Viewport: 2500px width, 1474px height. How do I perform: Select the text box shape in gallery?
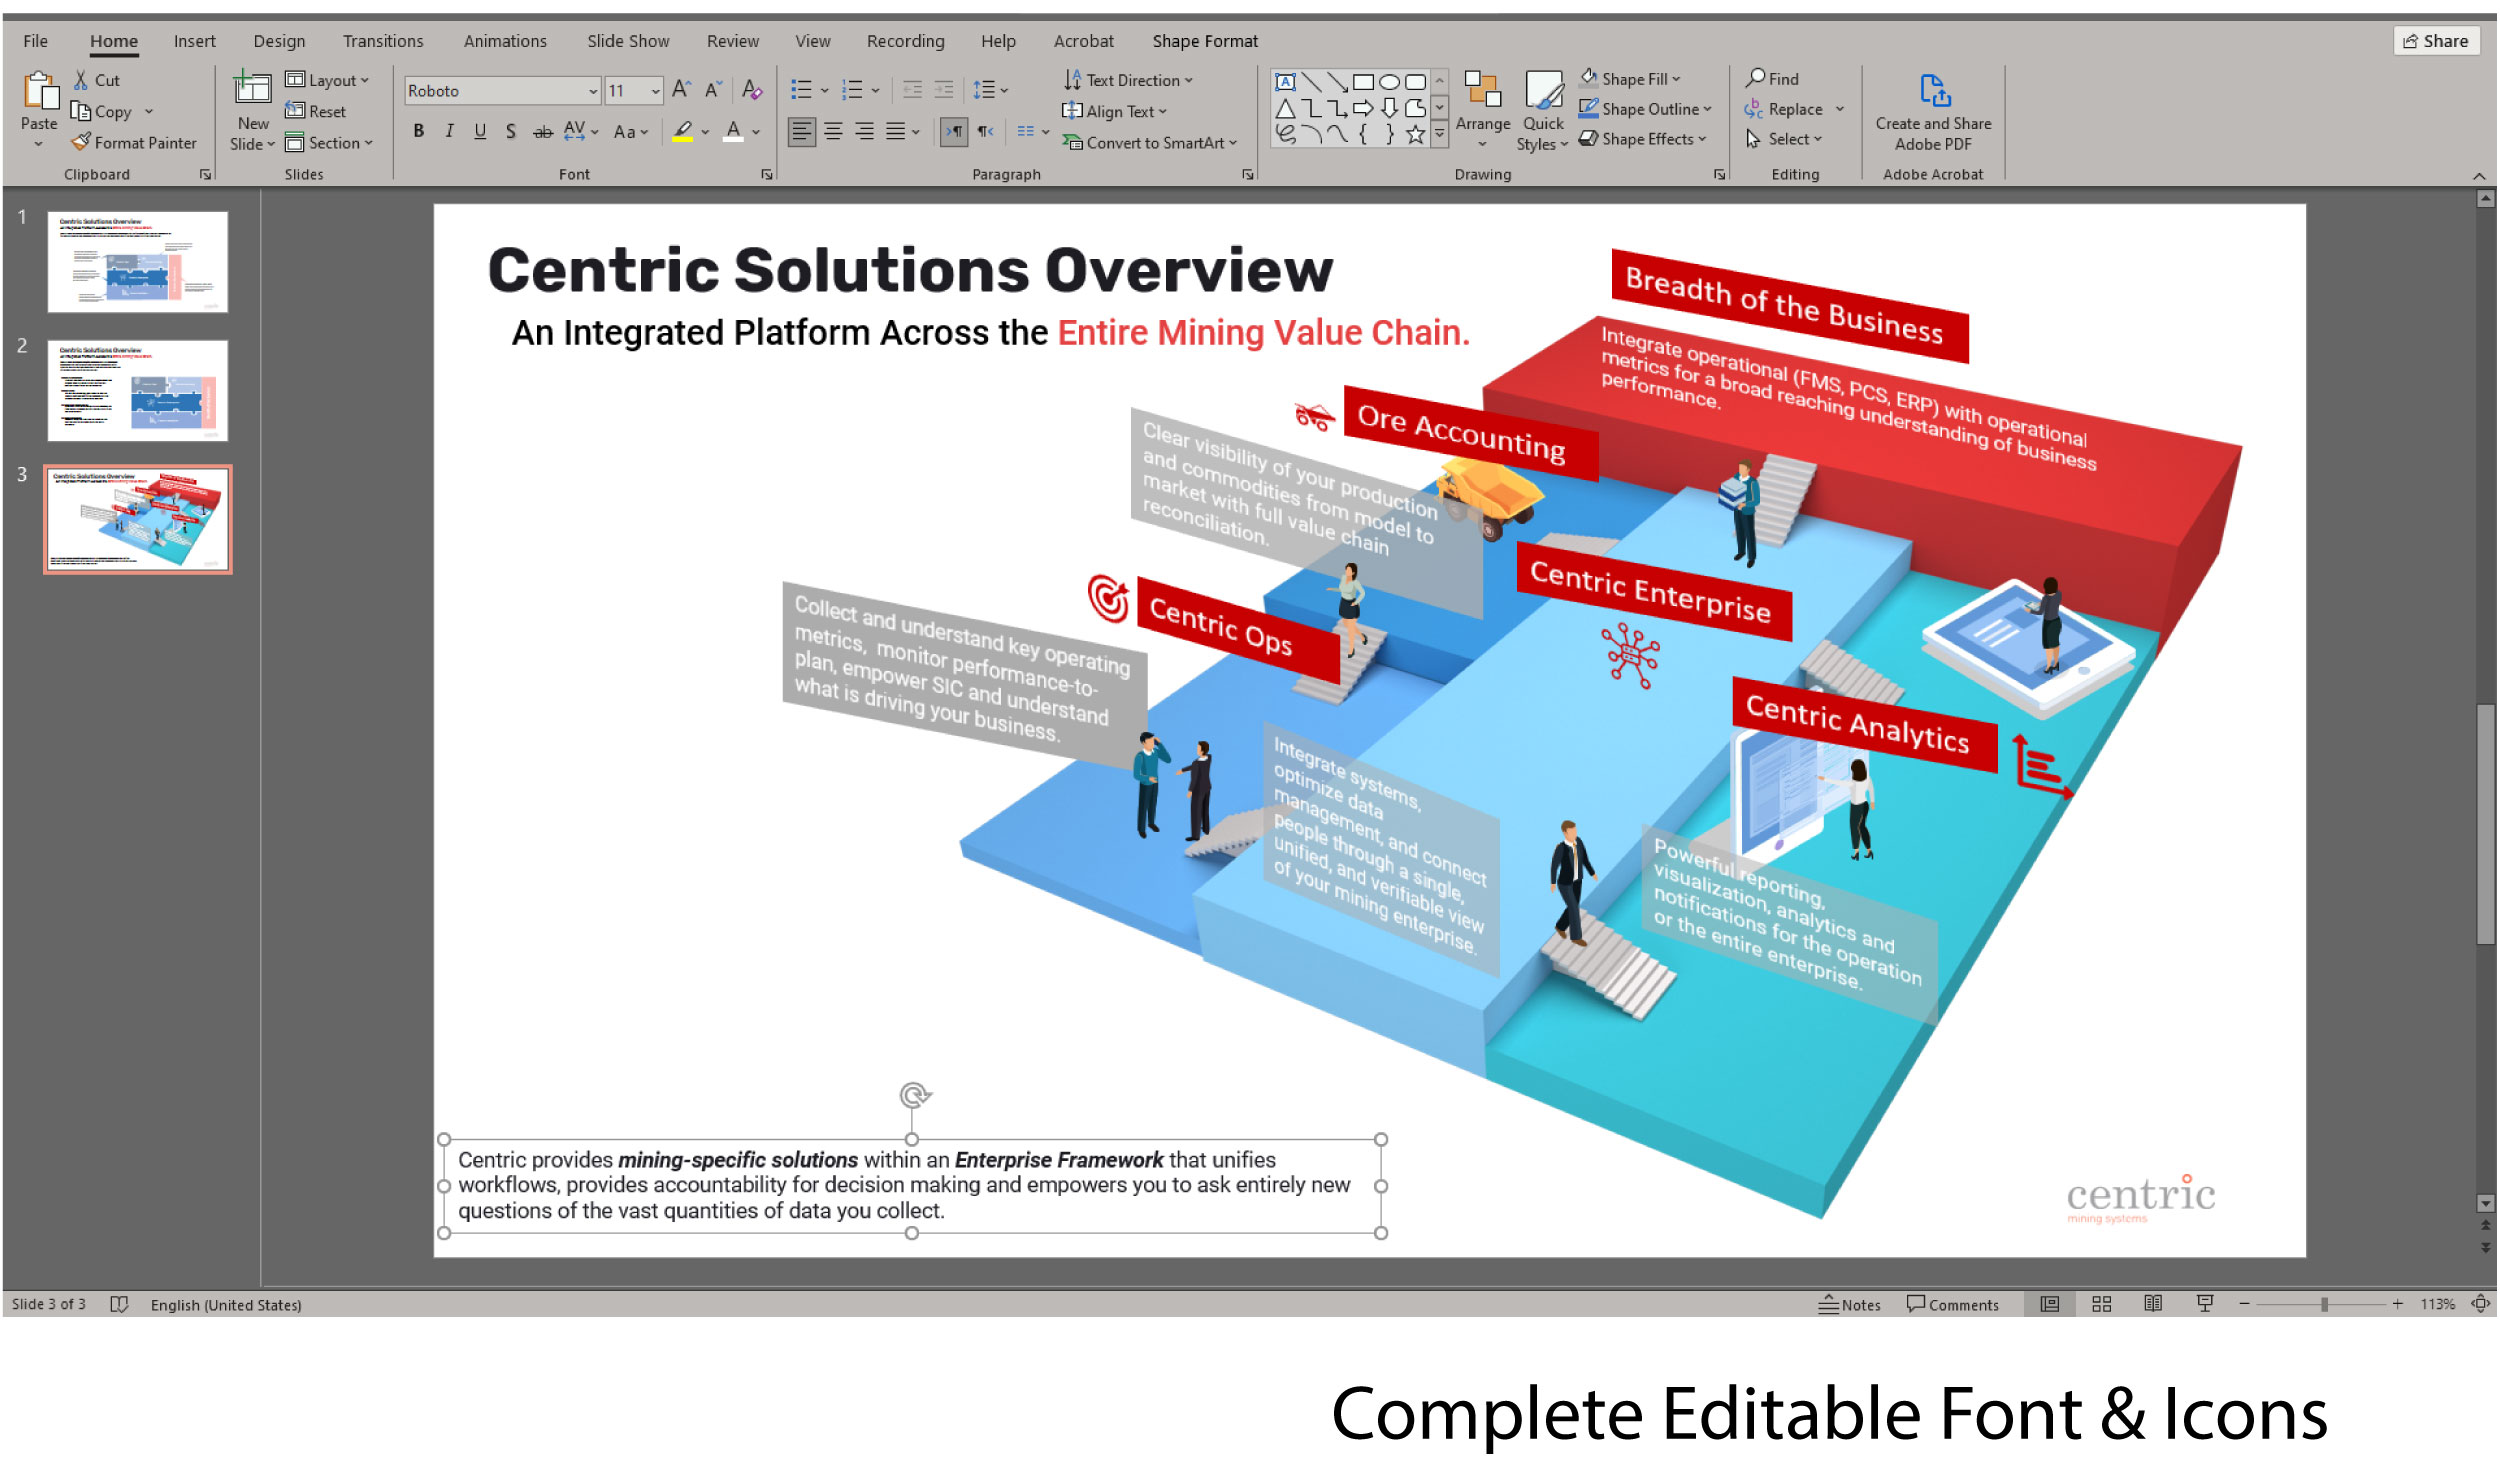point(1286,82)
